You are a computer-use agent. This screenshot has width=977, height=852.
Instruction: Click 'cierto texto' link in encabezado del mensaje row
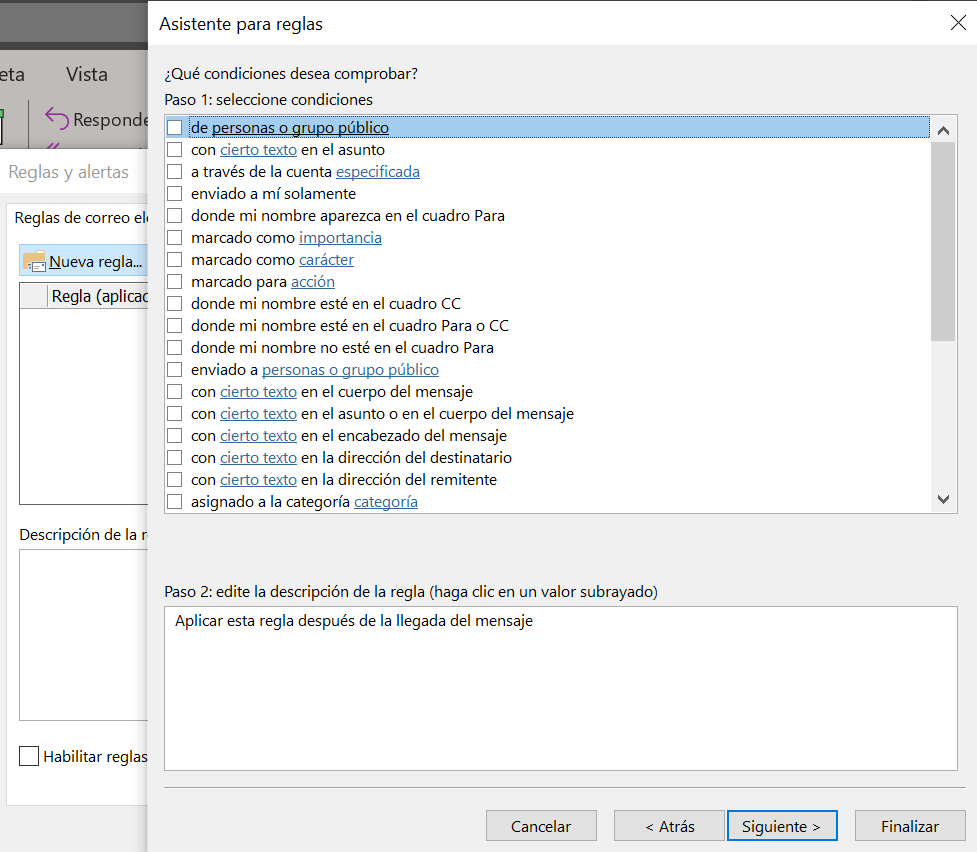point(259,436)
